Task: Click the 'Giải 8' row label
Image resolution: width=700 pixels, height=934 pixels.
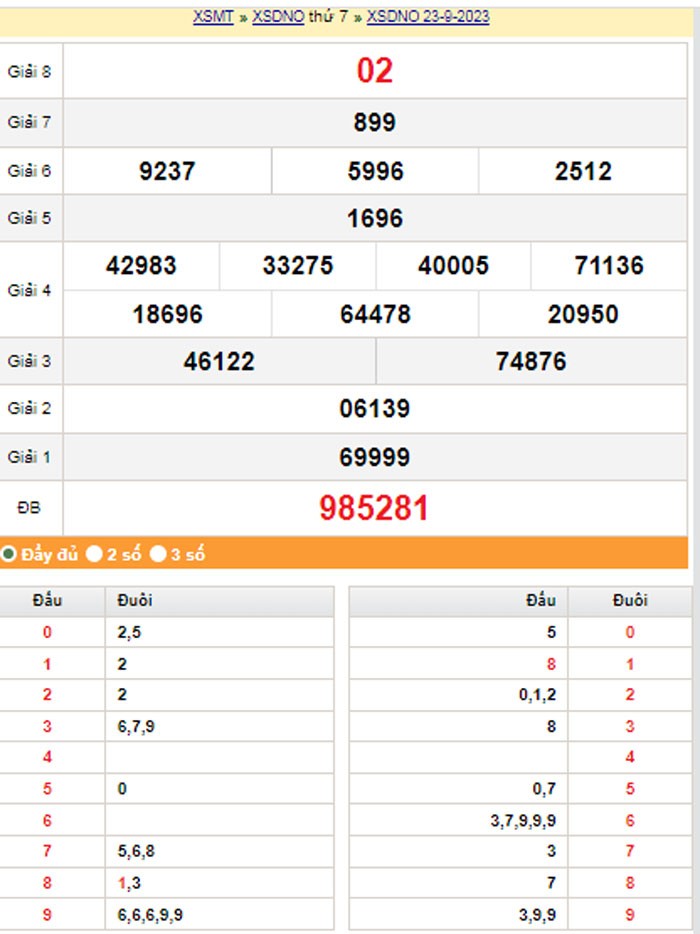Action: point(29,71)
